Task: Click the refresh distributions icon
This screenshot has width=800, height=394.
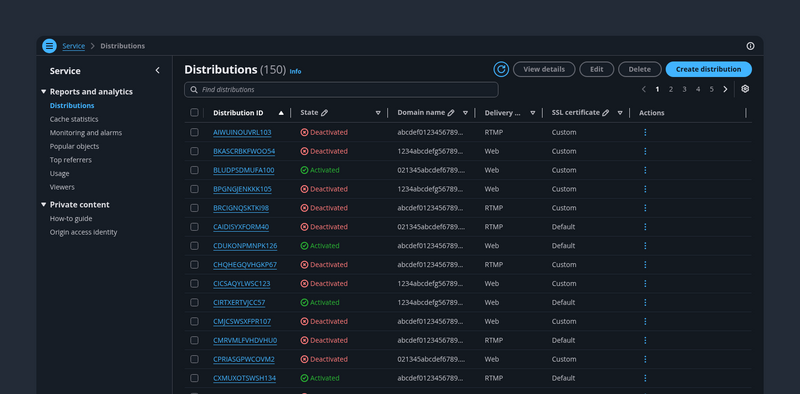Action: click(501, 69)
